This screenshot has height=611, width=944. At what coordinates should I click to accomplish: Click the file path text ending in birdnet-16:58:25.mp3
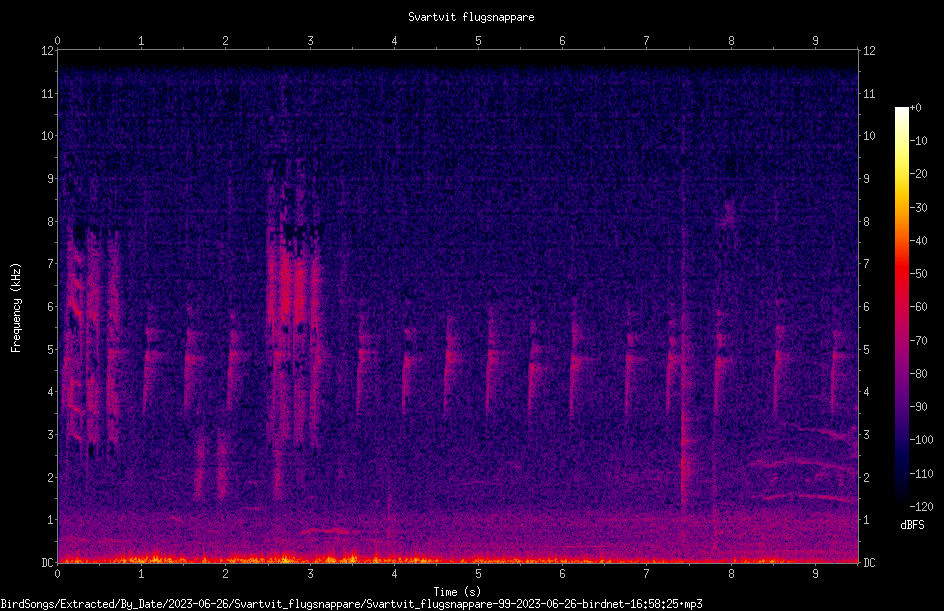pos(351,604)
